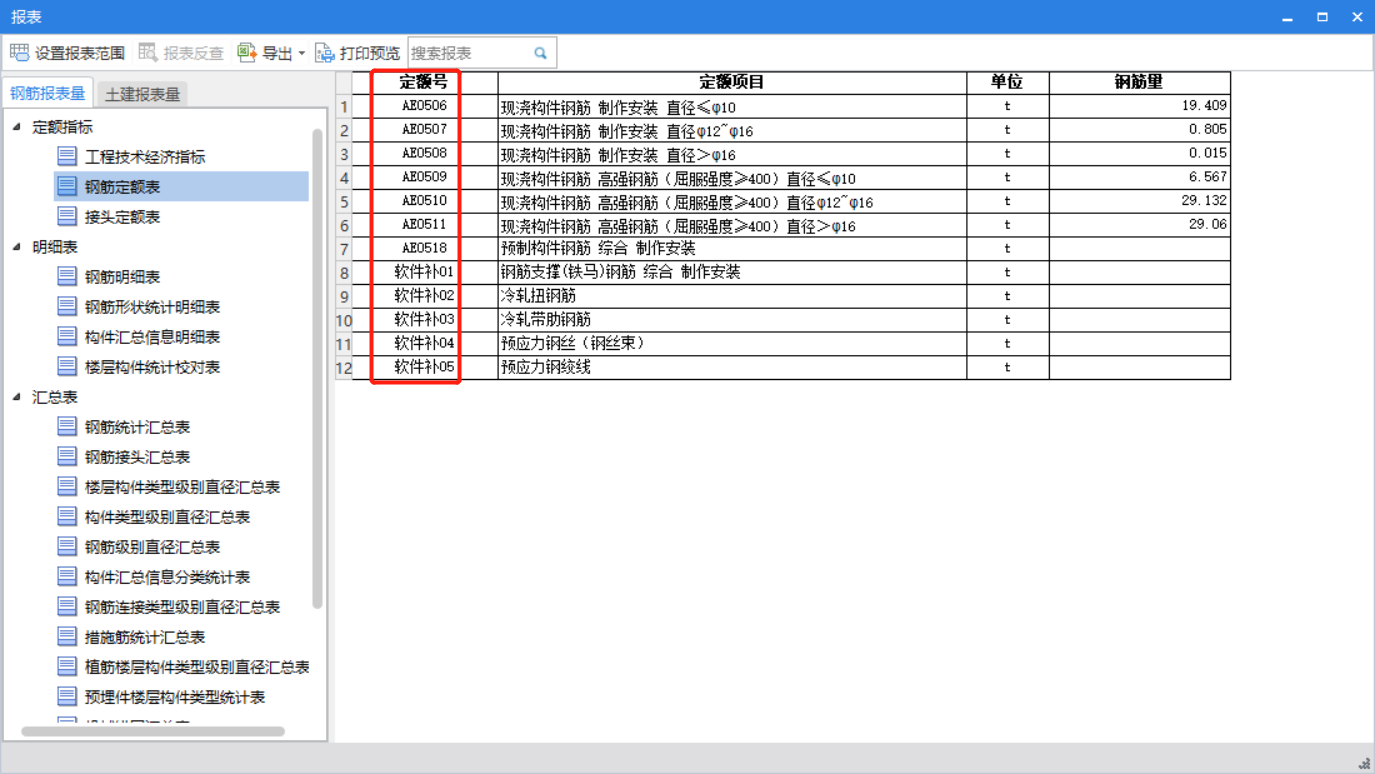
Task: Click the 措施筋统计汇总表 report icon
Action: coord(67,636)
